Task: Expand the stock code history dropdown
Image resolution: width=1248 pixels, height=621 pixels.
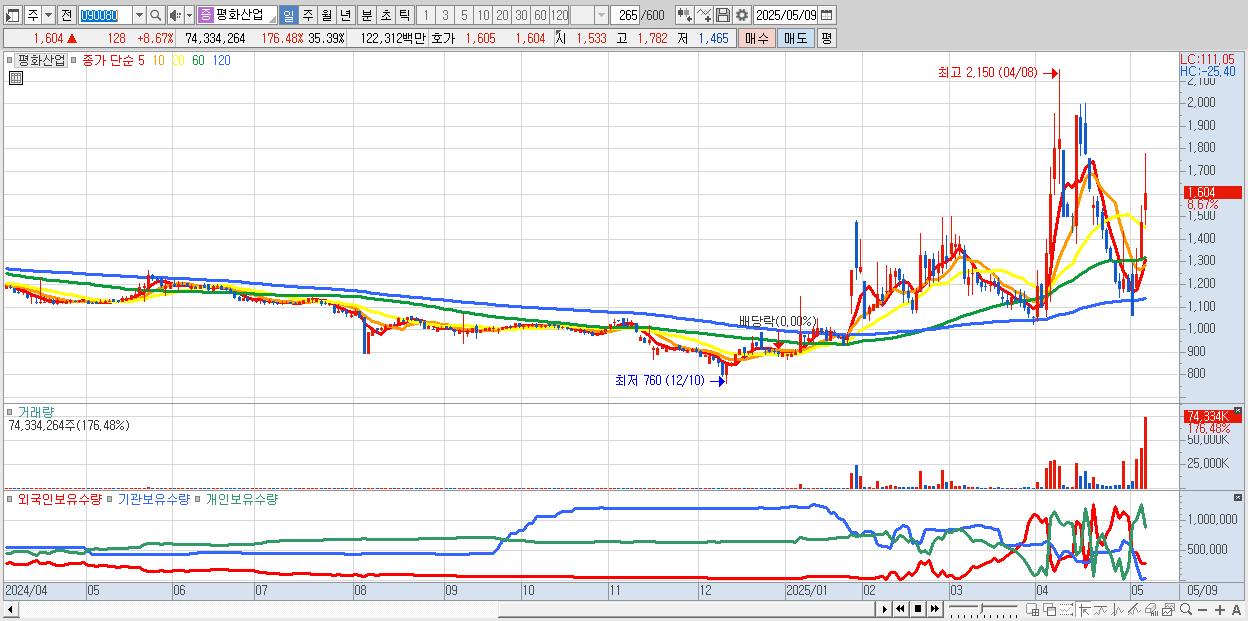Action: tap(139, 15)
